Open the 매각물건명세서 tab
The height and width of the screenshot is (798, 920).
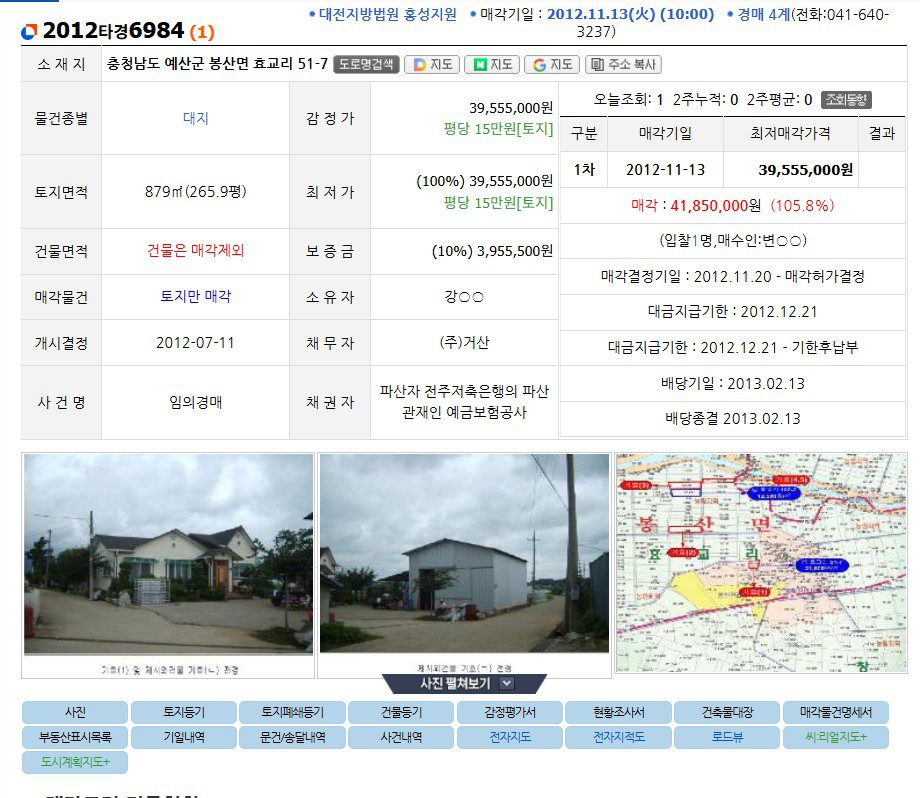pyautogui.click(x=835, y=713)
